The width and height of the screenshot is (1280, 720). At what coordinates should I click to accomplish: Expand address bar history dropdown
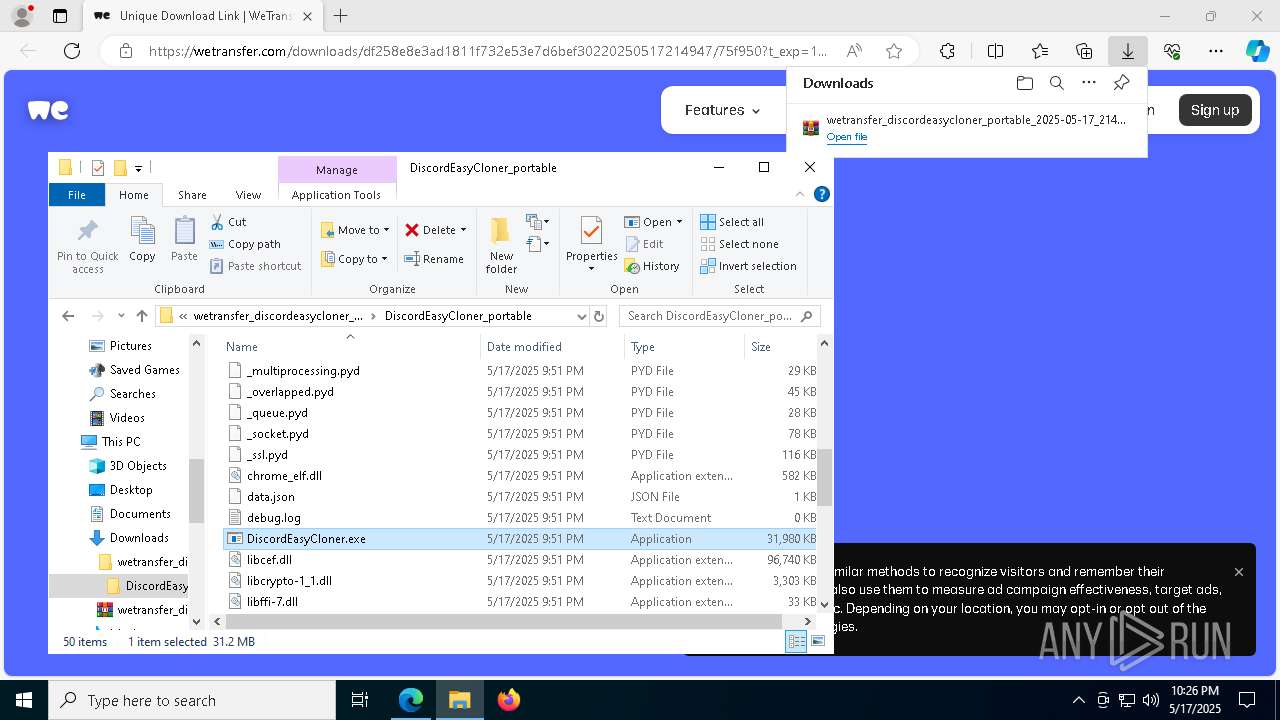581,316
